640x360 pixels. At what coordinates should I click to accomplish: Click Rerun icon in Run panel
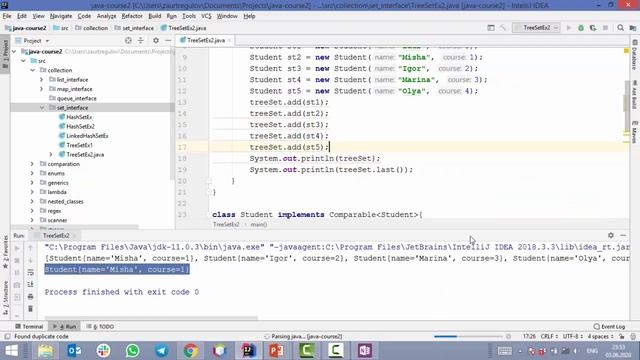(17, 248)
